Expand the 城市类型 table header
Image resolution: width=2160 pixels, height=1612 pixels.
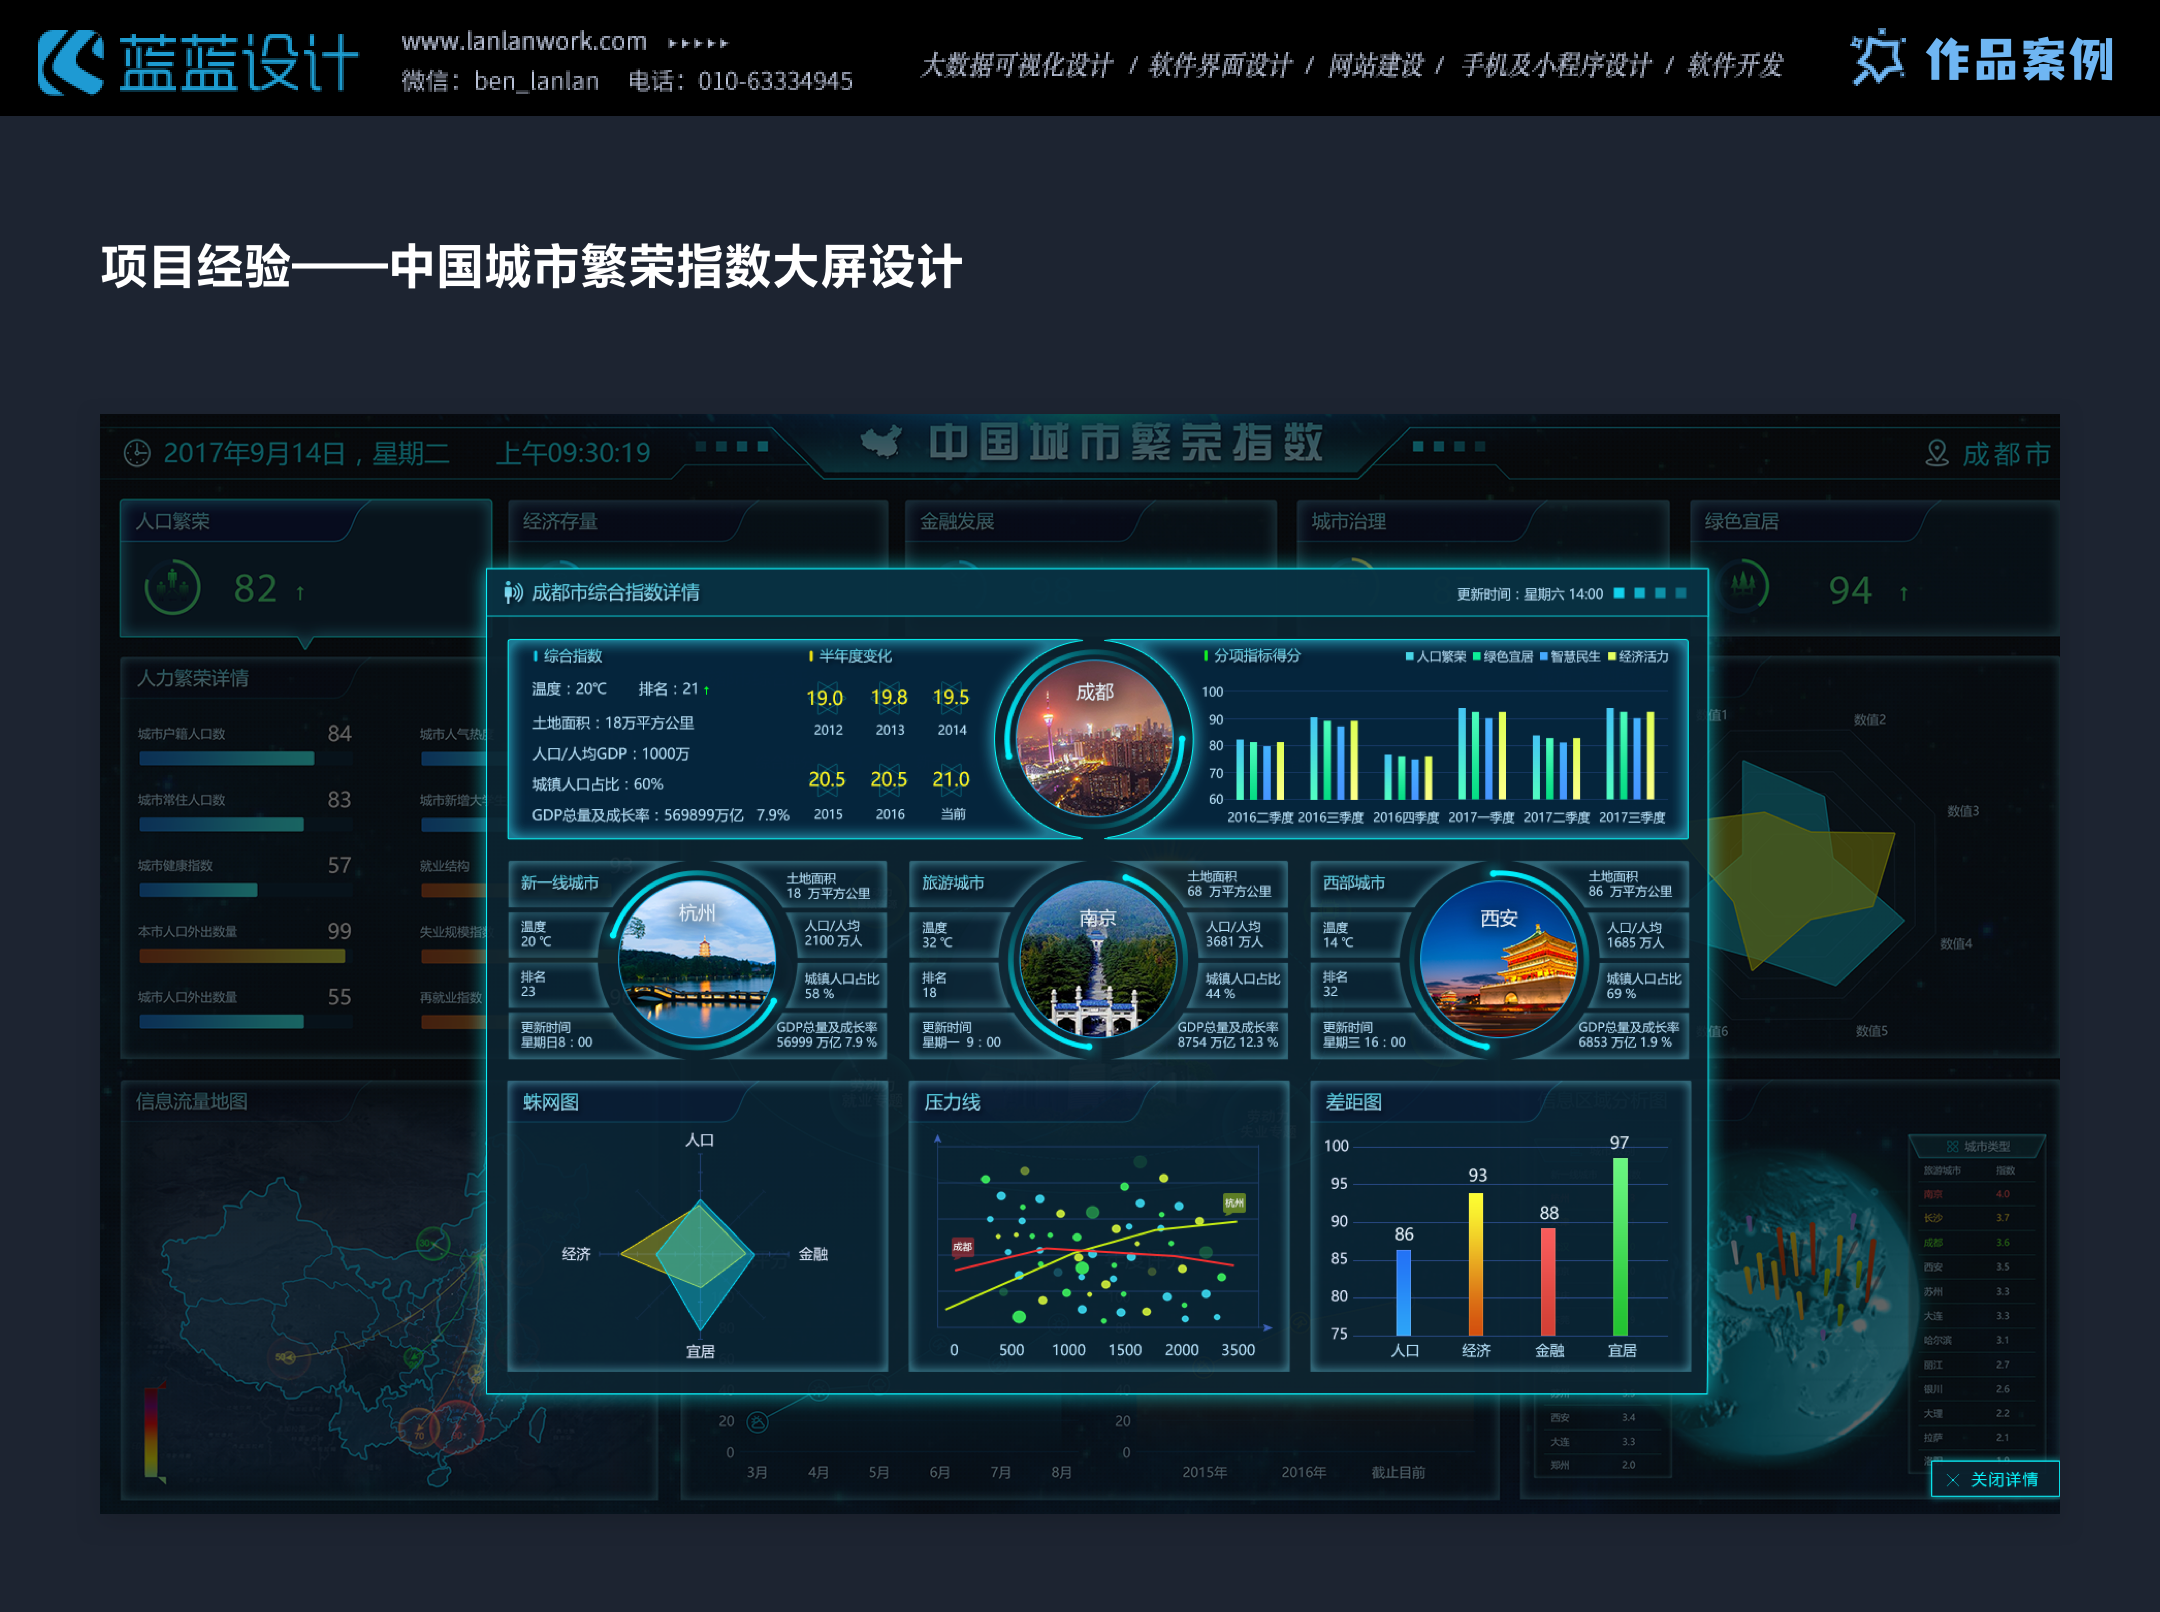[1977, 1146]
